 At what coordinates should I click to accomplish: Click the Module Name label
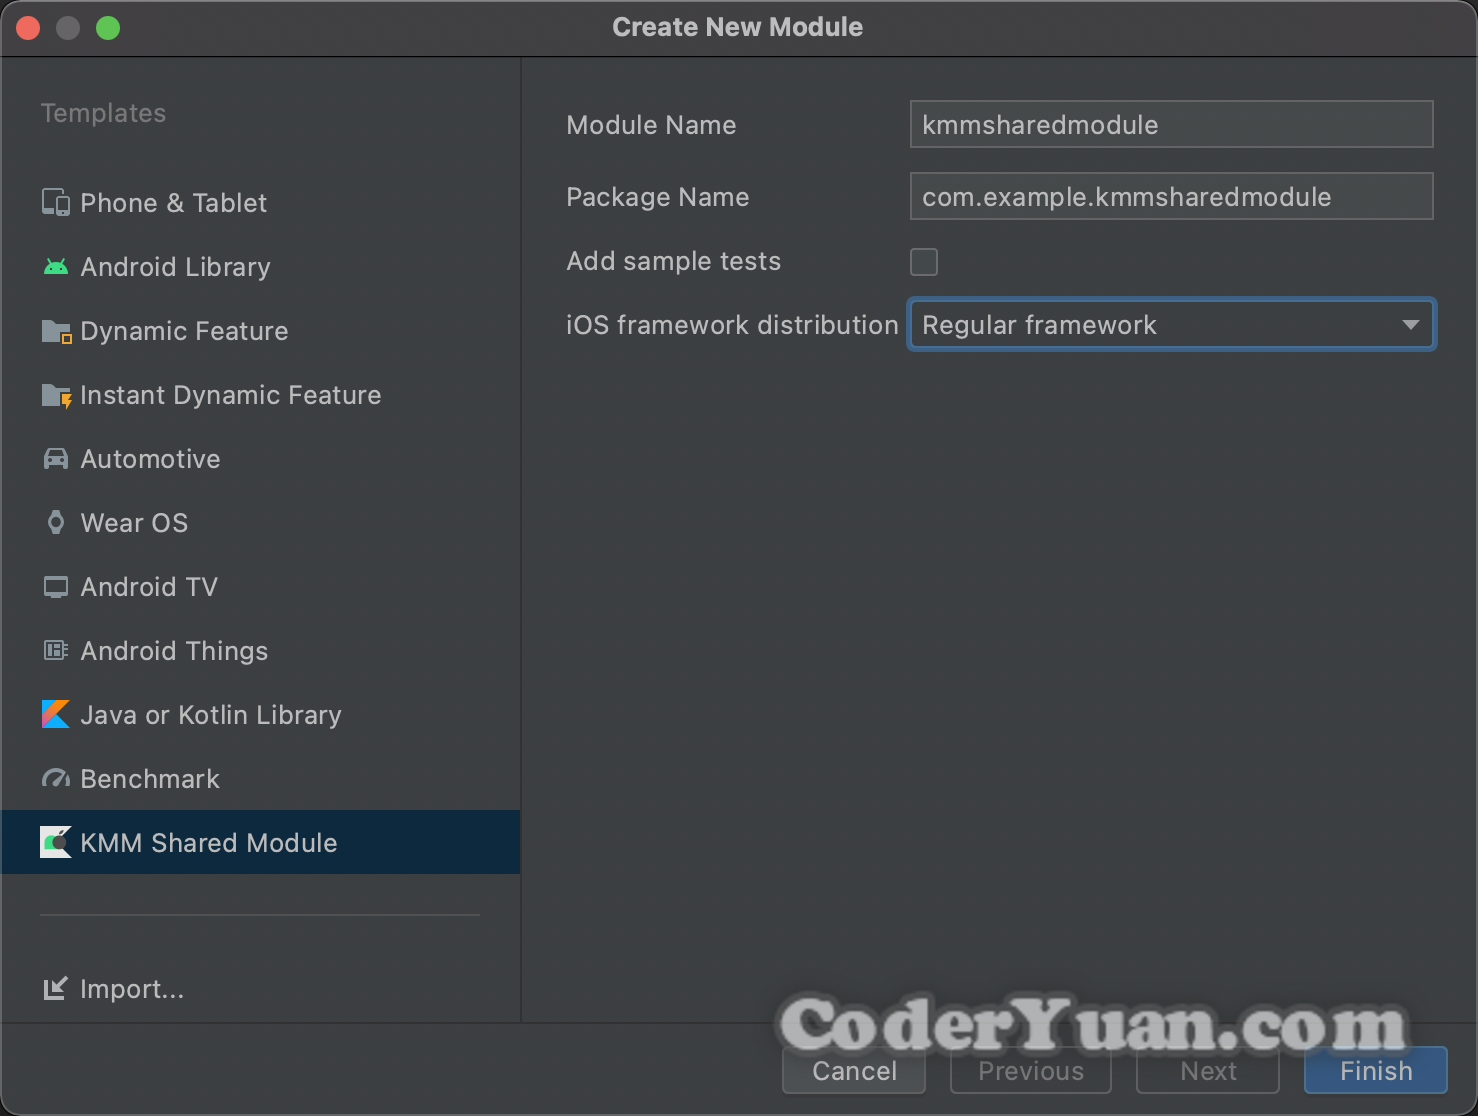point(651,125)
